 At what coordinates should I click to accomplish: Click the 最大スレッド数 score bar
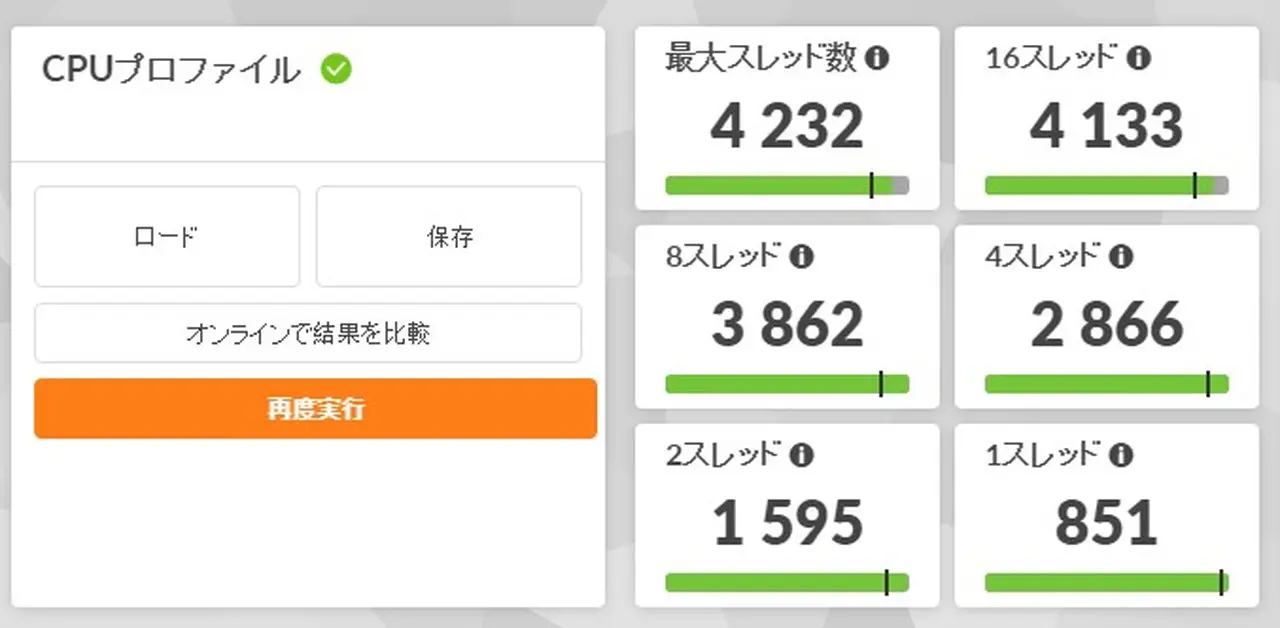point(787,185)
